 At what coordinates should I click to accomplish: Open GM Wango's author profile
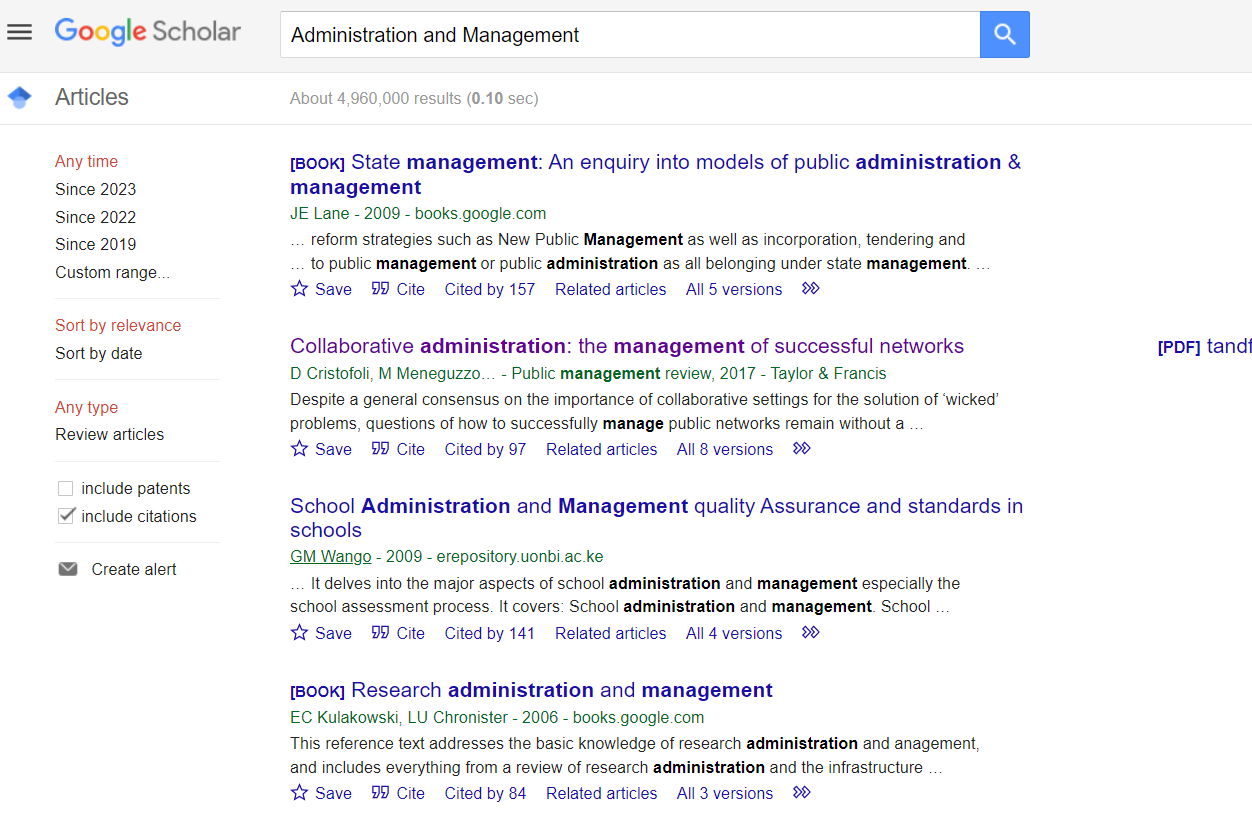330,556
